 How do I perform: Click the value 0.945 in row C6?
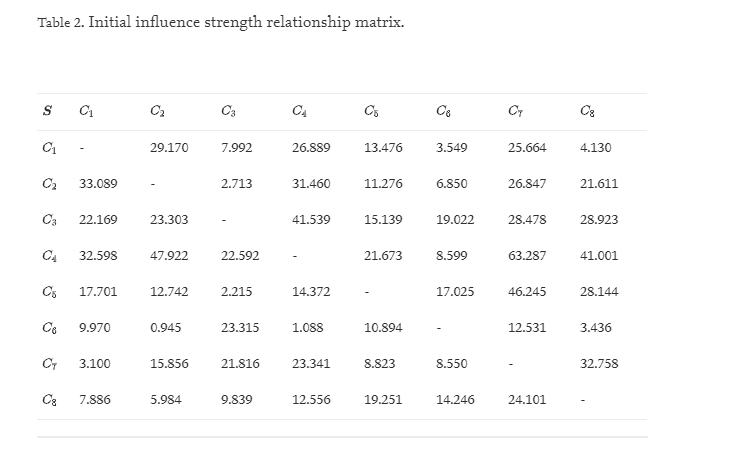pos(164,328)
